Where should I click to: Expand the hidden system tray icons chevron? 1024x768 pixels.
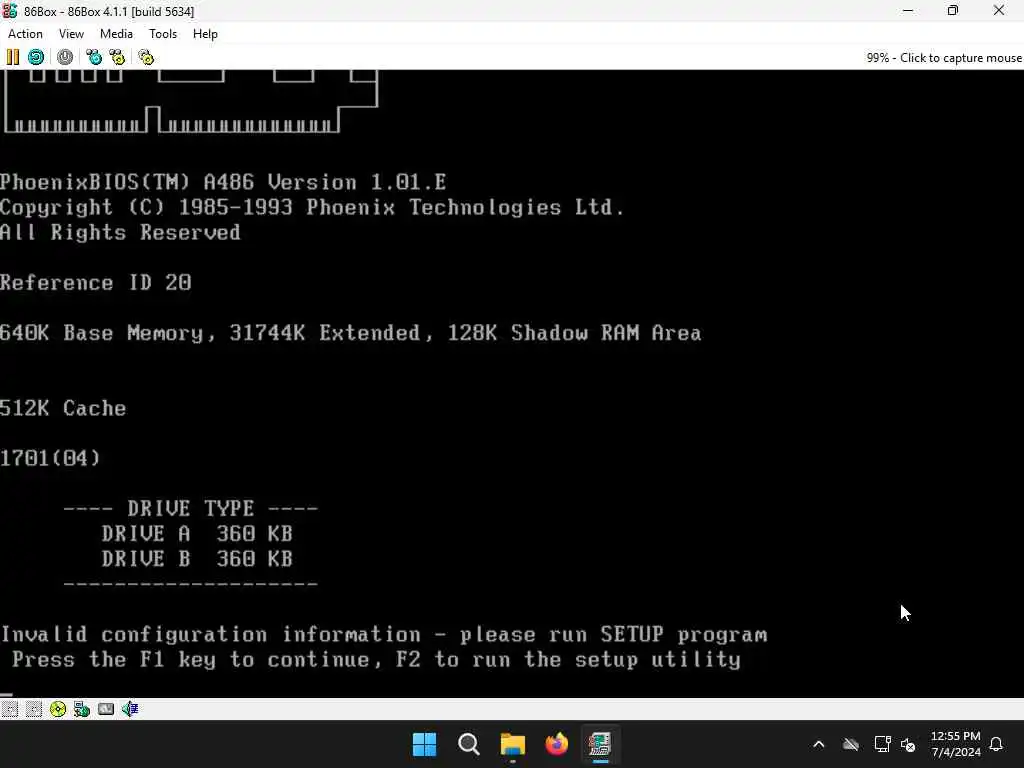[818, 744]
